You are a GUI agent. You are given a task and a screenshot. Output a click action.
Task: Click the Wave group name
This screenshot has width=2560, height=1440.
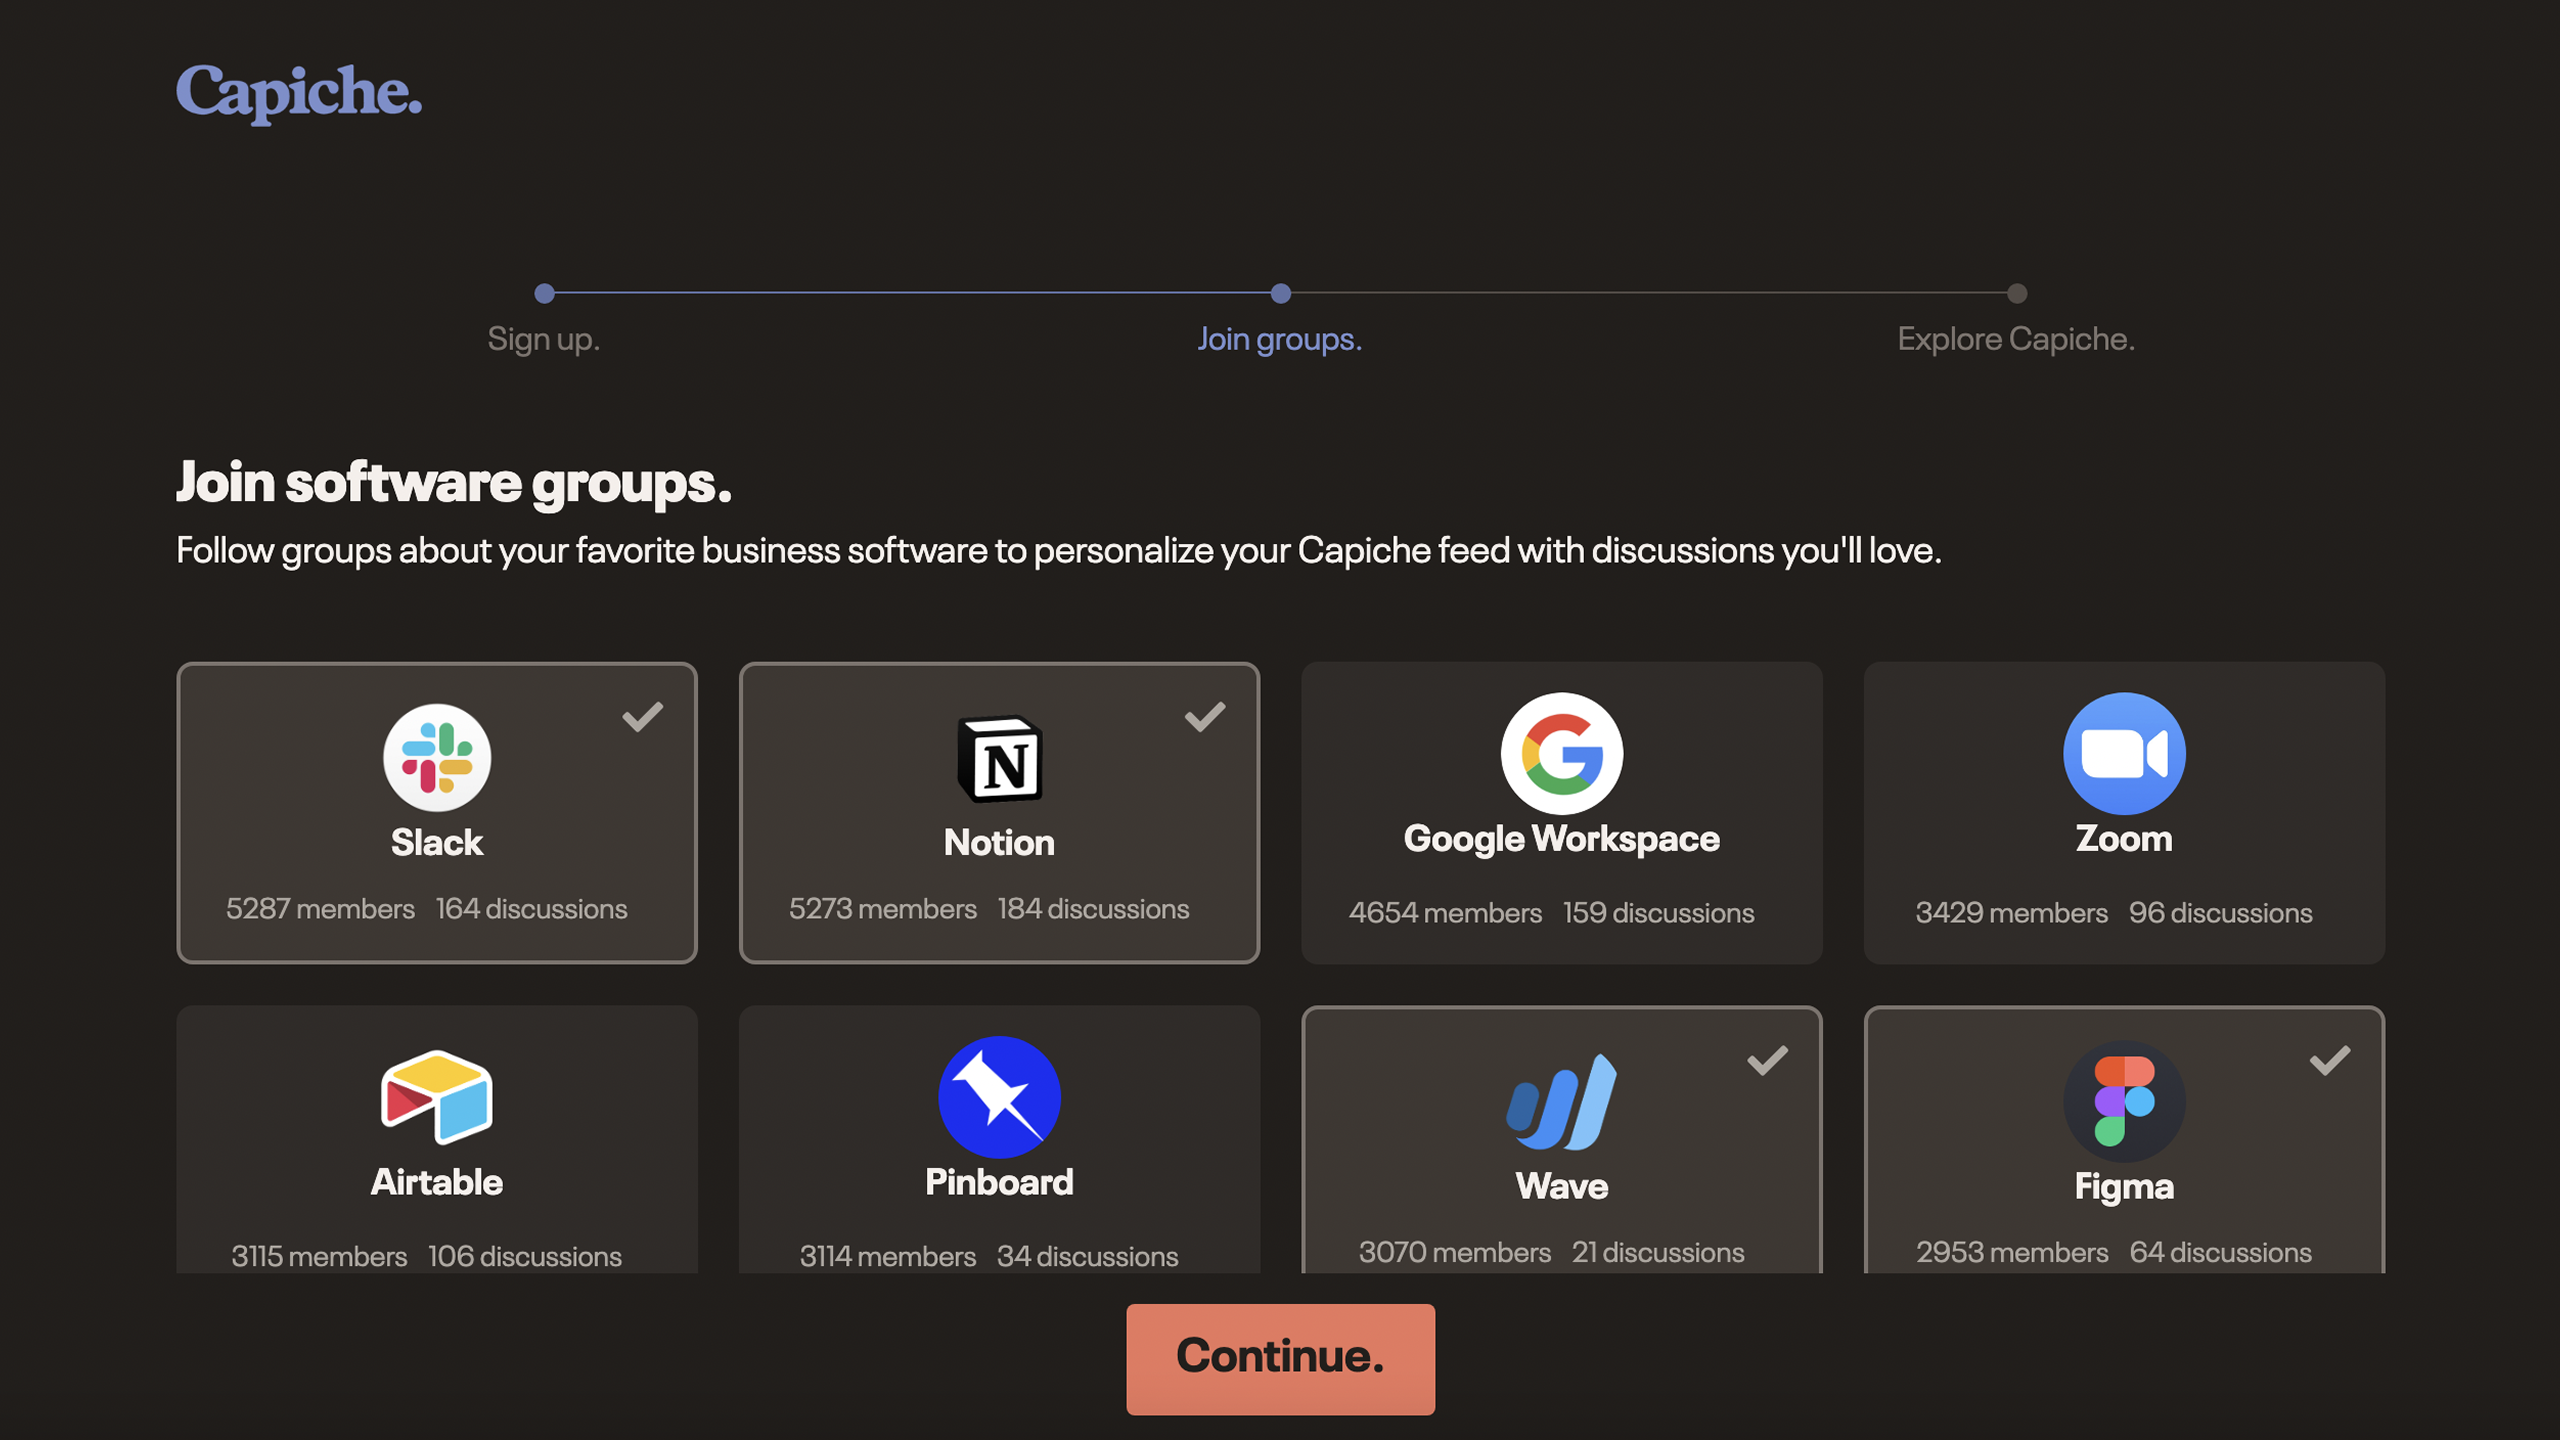1561,1186
